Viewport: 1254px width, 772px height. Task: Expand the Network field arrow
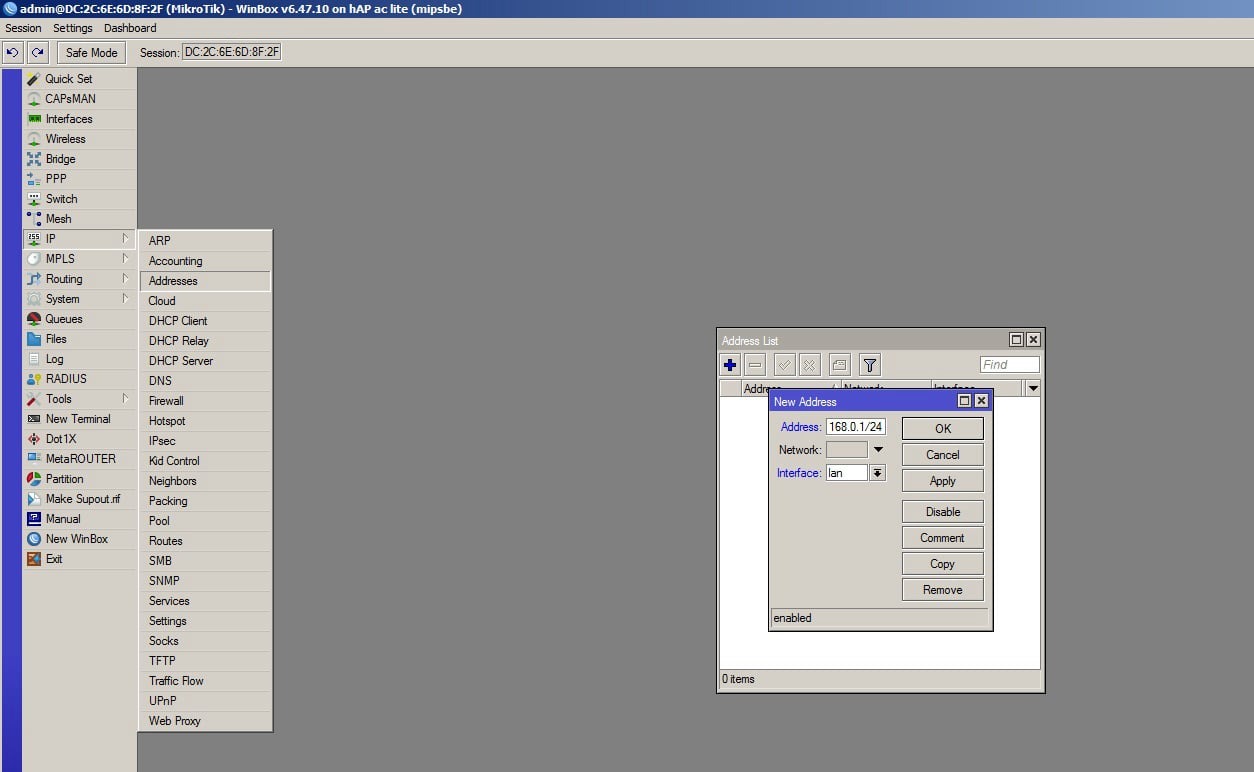878,450
